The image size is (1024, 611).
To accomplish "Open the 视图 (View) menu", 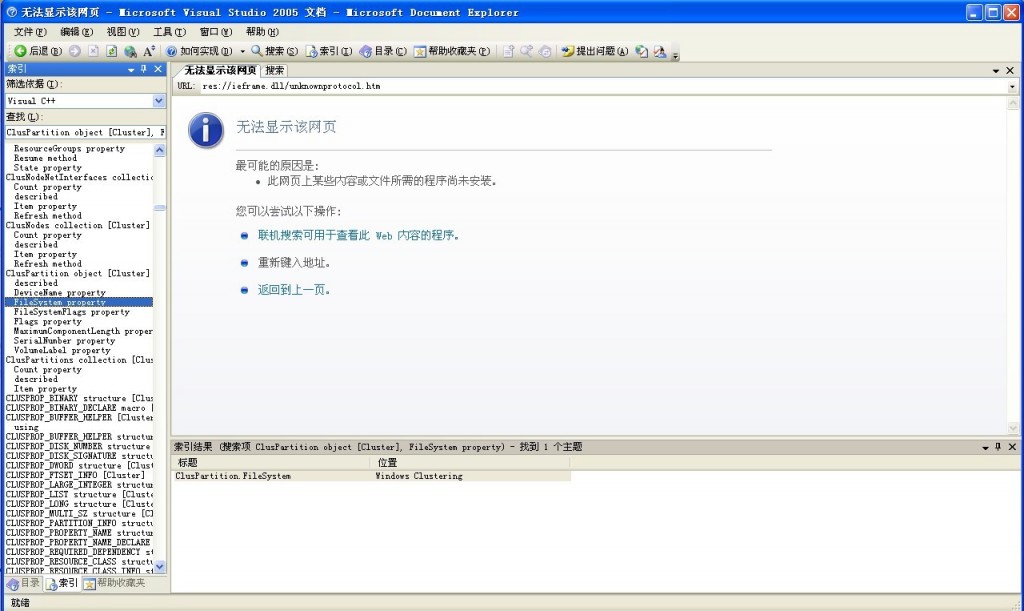I will pyautogui.click(x=123, y=31).
